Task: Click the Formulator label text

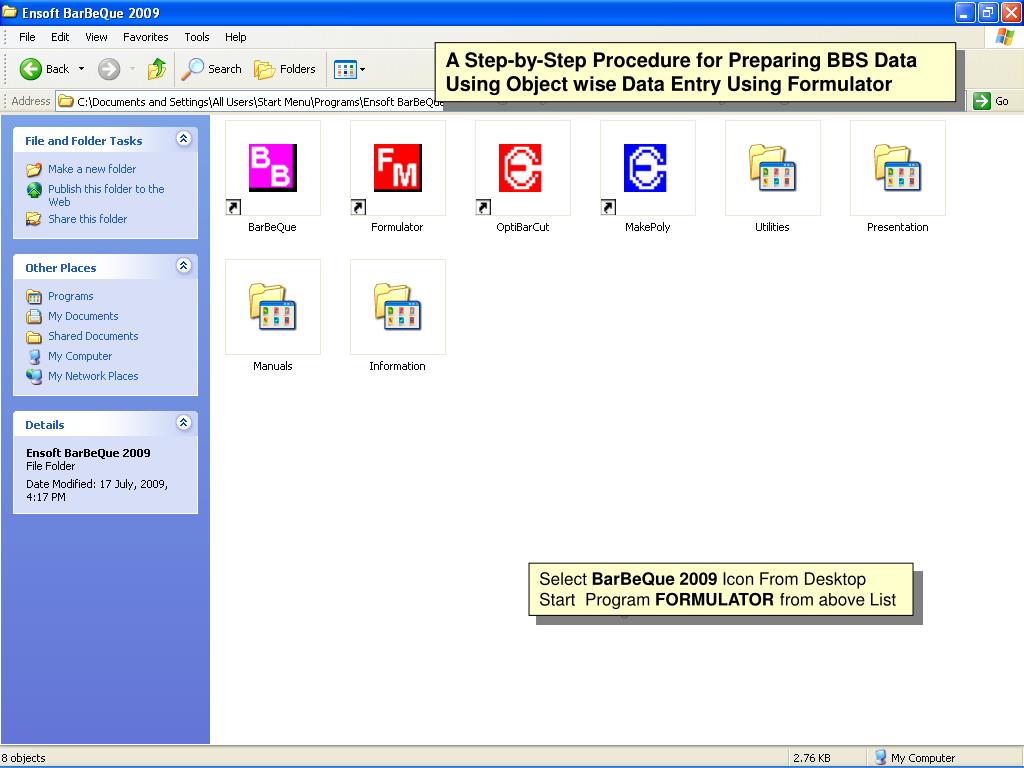Action: (397, 227)
